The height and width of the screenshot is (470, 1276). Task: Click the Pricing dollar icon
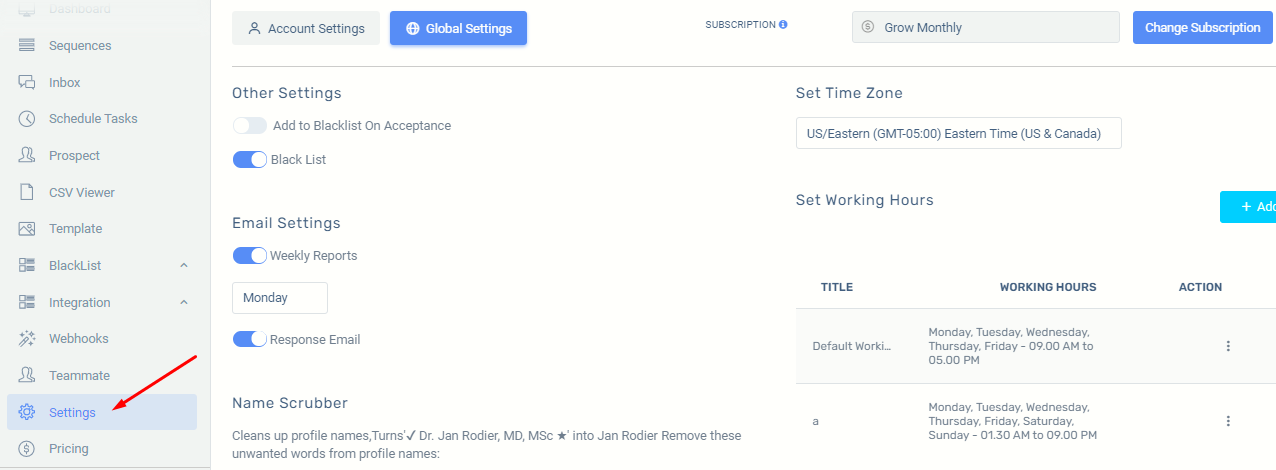(27, 449)
